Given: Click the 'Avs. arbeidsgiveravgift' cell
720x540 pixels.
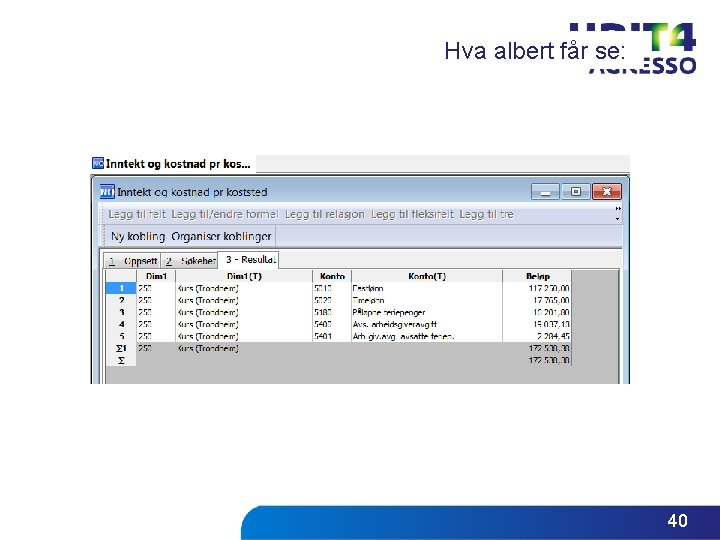Looking at the screenshot, I should (427, 324).
